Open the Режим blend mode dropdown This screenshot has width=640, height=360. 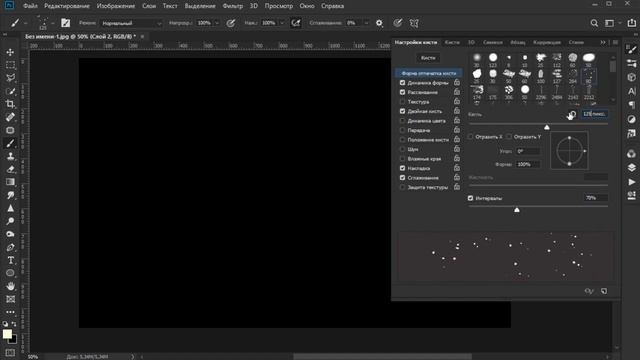point(131,23)
